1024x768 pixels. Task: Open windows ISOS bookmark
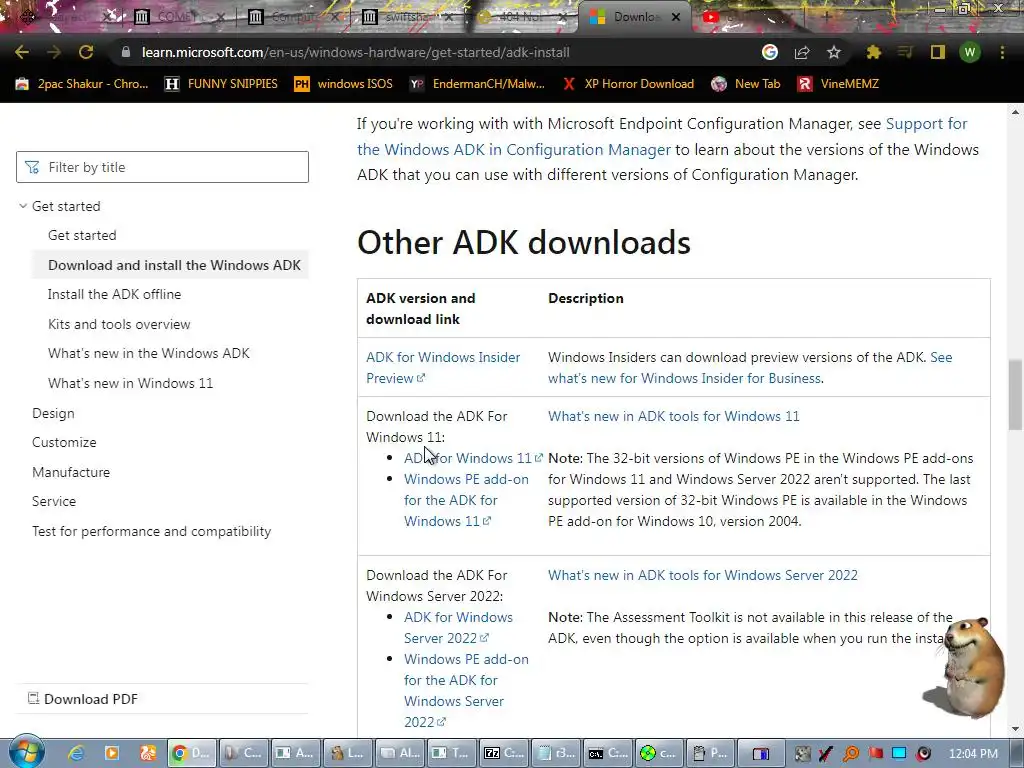point(344,84)
